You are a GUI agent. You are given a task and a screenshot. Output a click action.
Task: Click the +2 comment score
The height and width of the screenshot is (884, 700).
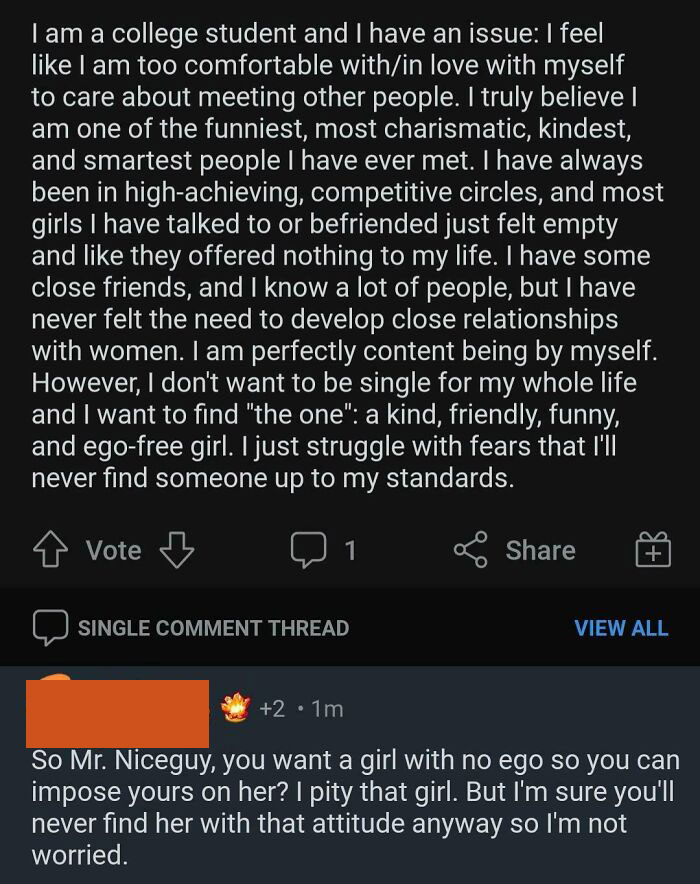[x=272, y=709]
